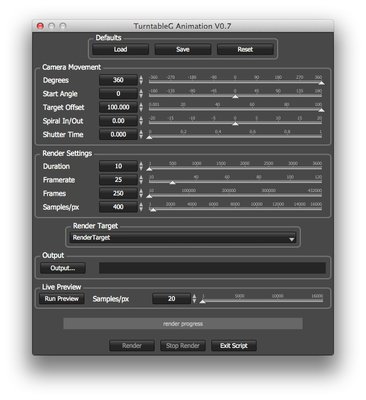Click the Load defaults button
The height and width of the screenshot is (400, 366).
(x=120, y=49)
